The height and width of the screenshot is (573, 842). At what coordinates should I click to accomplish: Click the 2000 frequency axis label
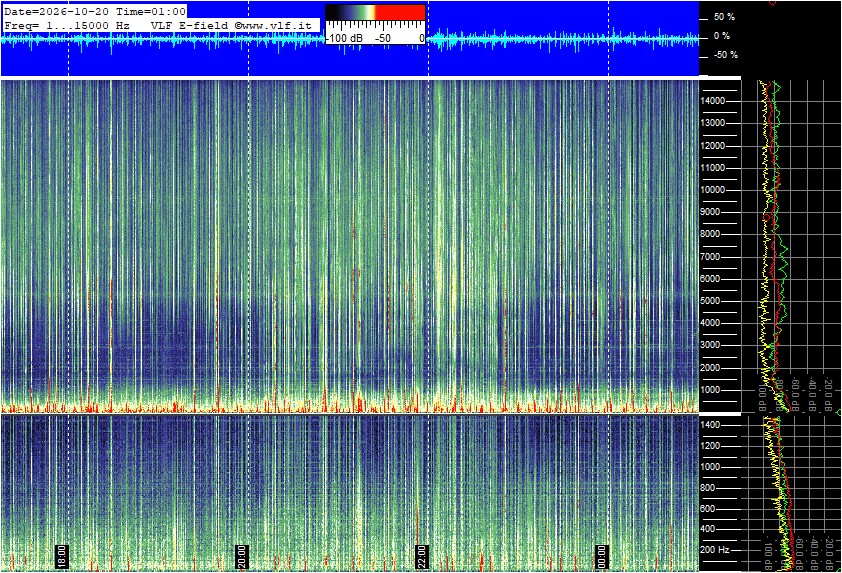pyautogui.click(x=710, y=368)
